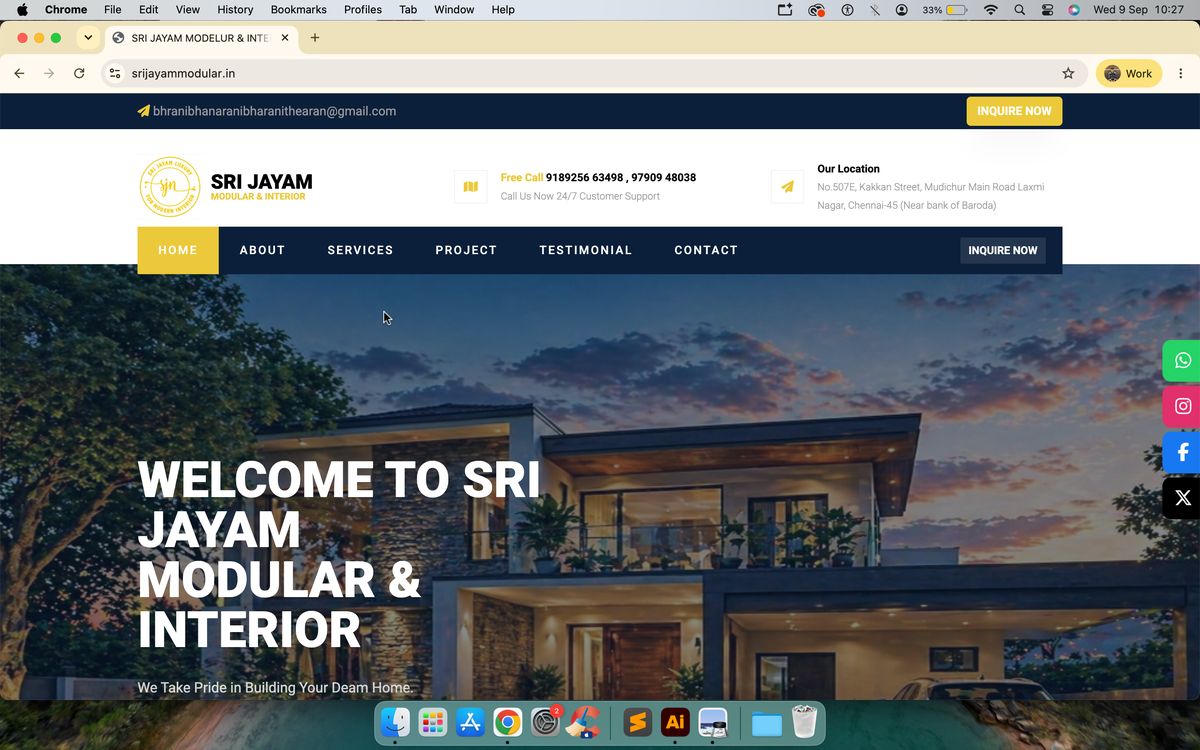The image size is (1200, 750).
Task: Open the File menu
Action: 112,10
